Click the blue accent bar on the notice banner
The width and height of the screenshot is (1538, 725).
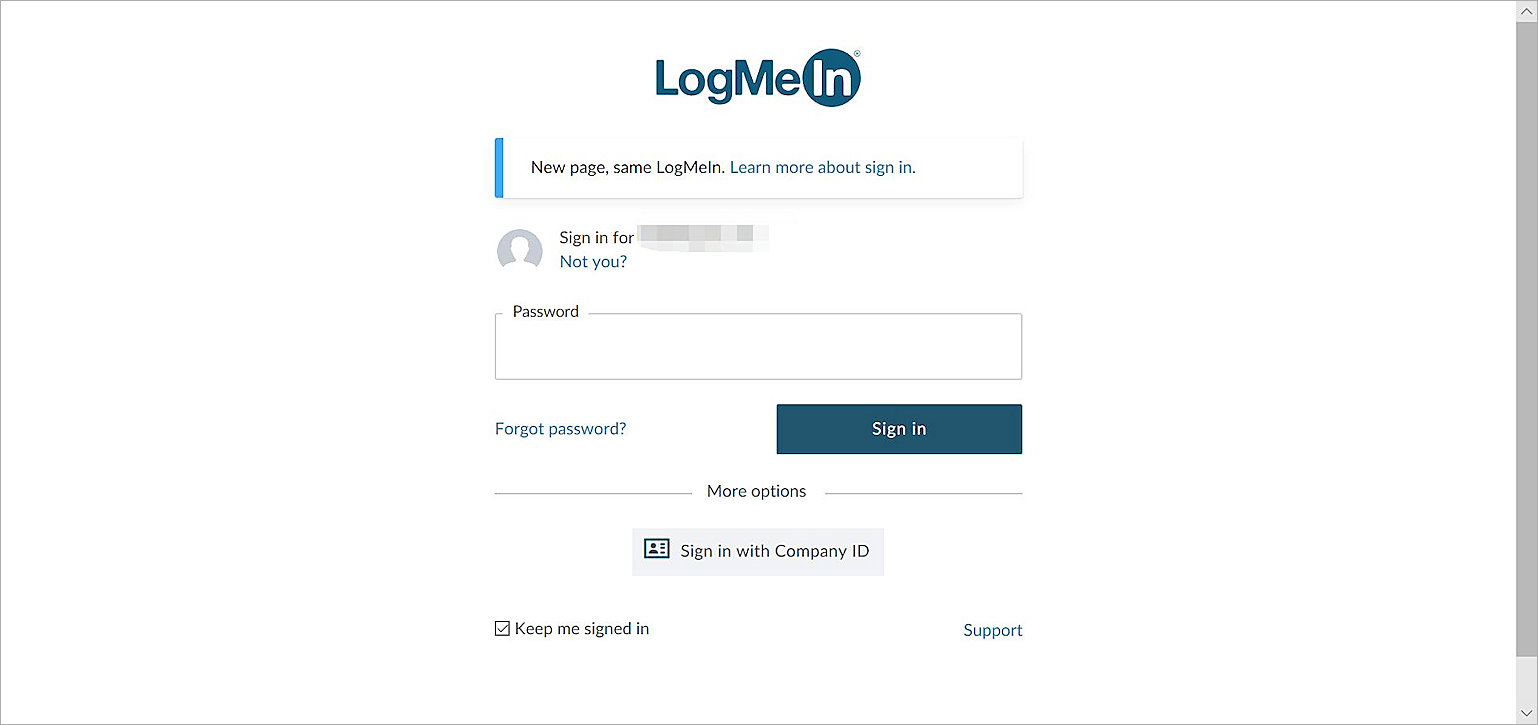499,168
